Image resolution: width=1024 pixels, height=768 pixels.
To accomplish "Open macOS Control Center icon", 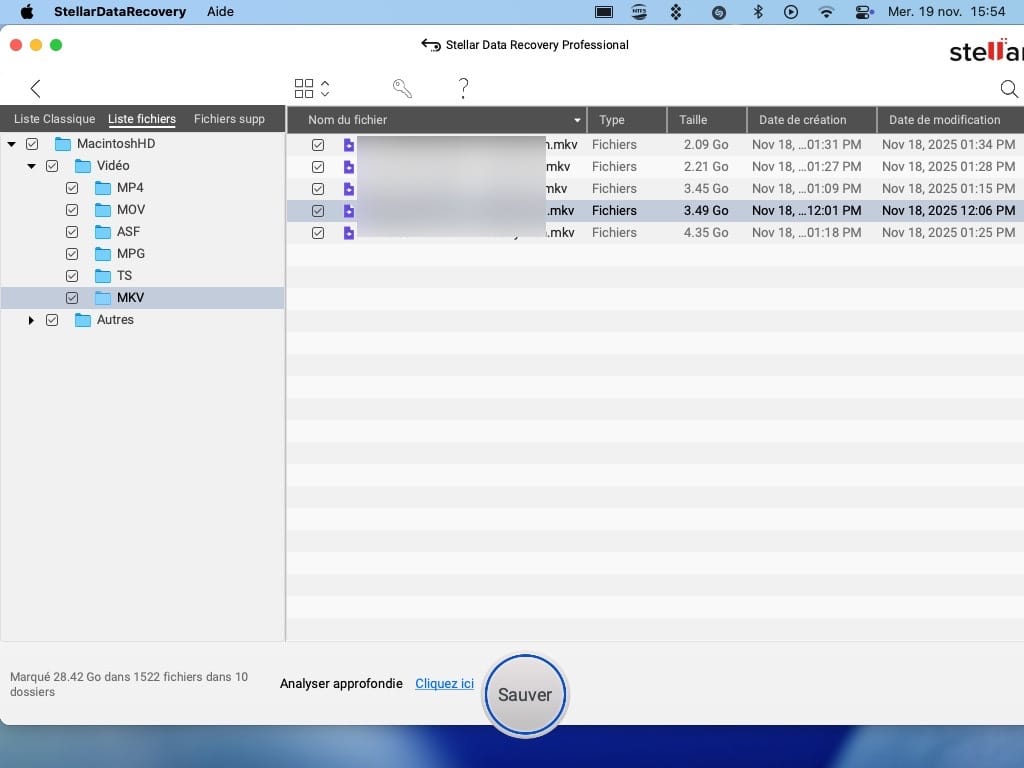I will pos(865,12).
